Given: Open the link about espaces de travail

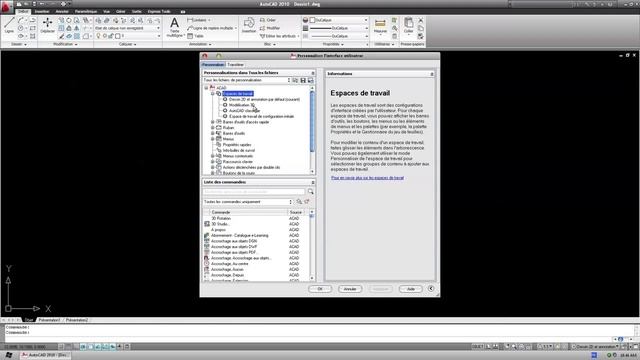Looking at the screenshot, I should coord(367,178).
